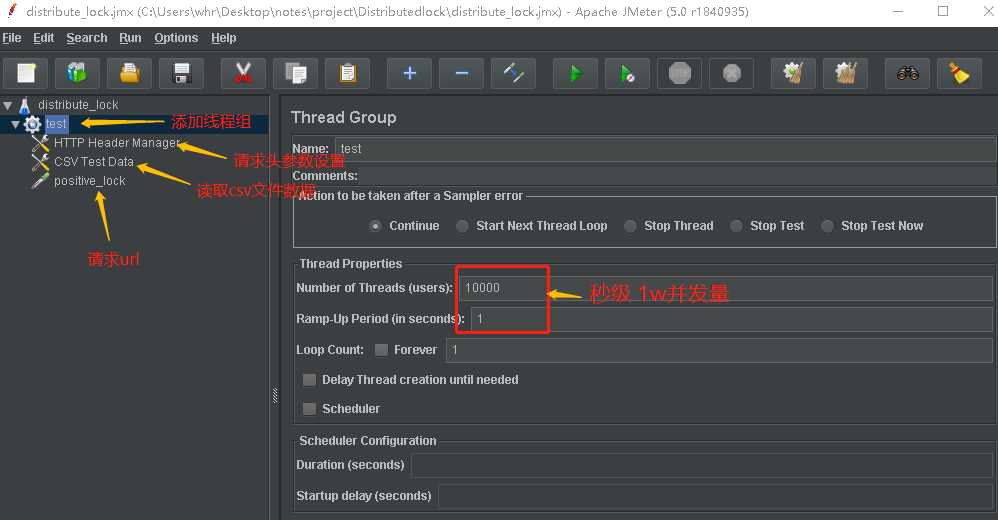The image size is (998, 520).
Task: Select the Stop Test radio option
Action: [x=736, y=226]
